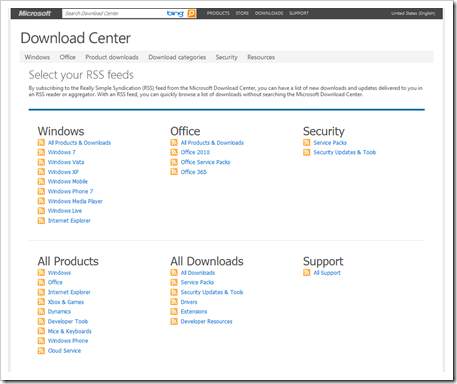457x384 pixels.
Task: Open the Office 365 feed link
Action: point(194,172)
